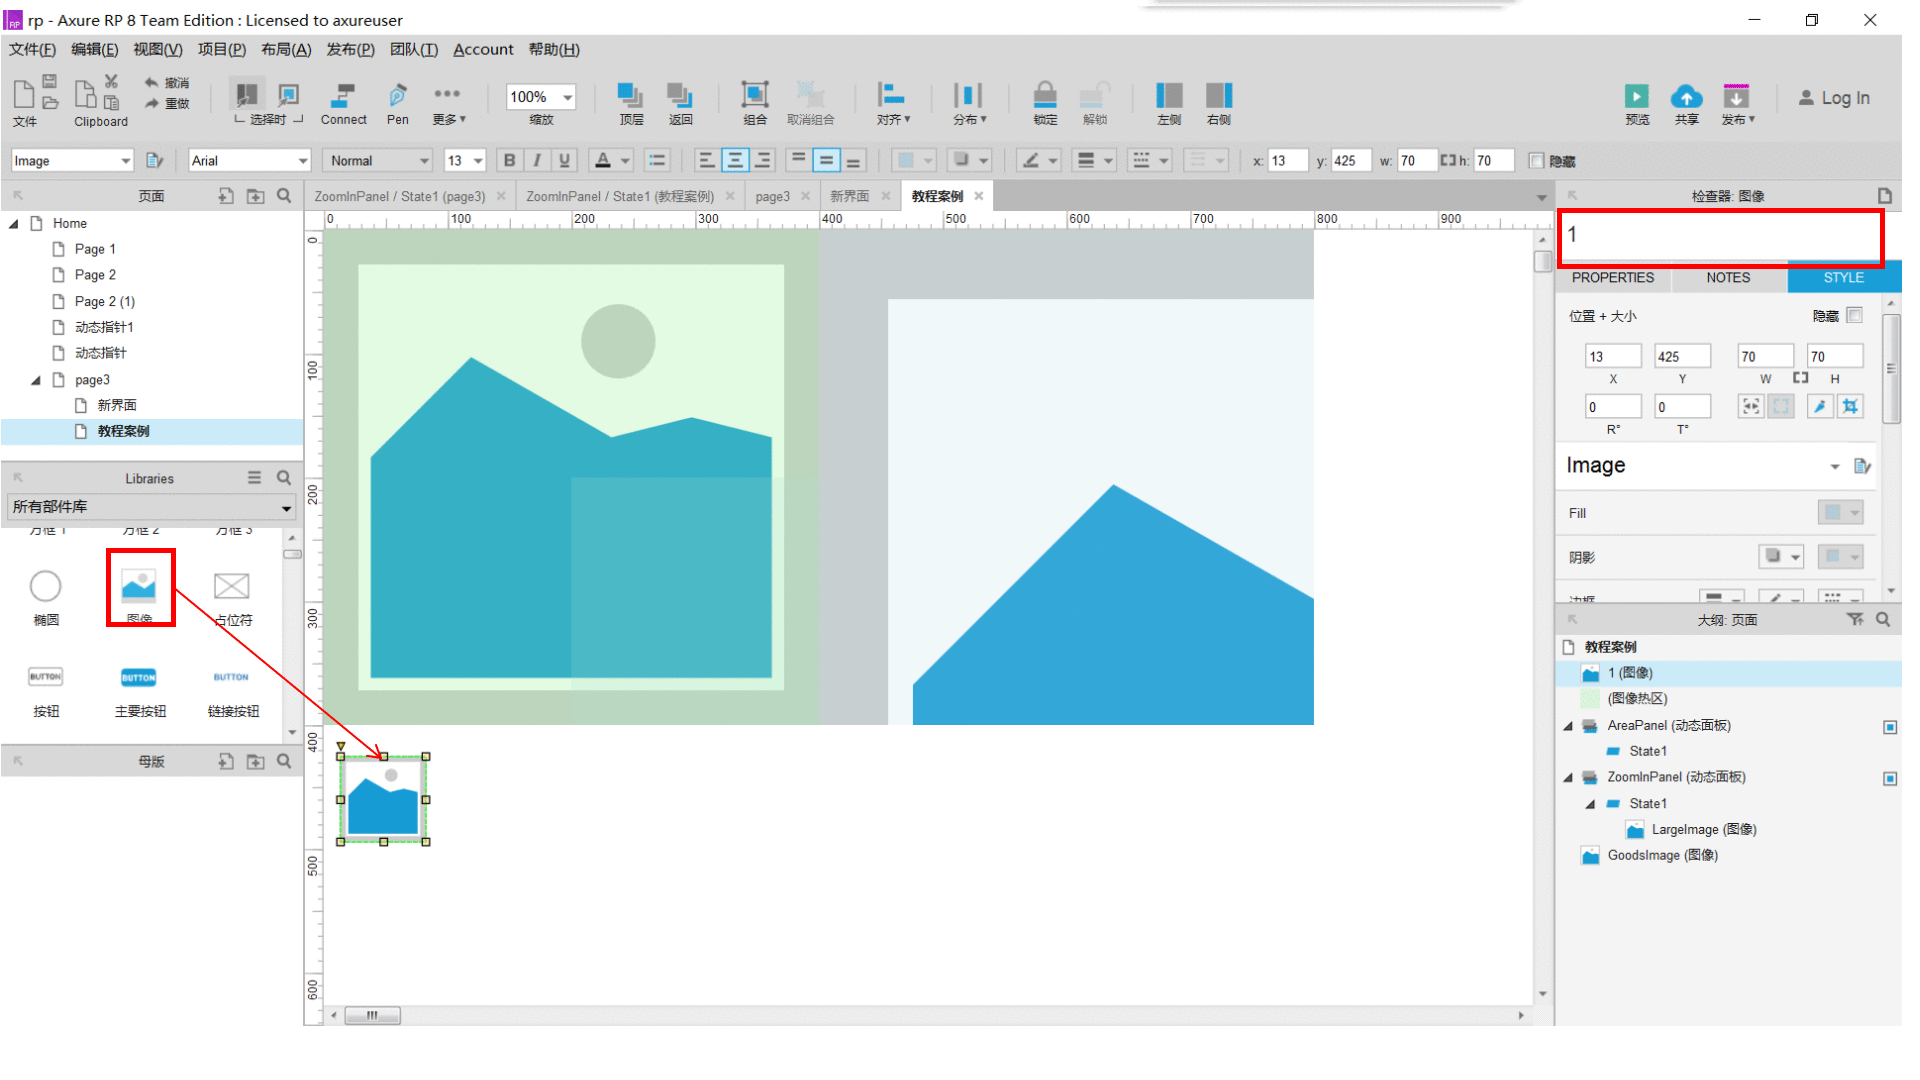Click the 共享 cloud share icon
Viewport: 1920px width, 1080px height.
(1687, 96)
